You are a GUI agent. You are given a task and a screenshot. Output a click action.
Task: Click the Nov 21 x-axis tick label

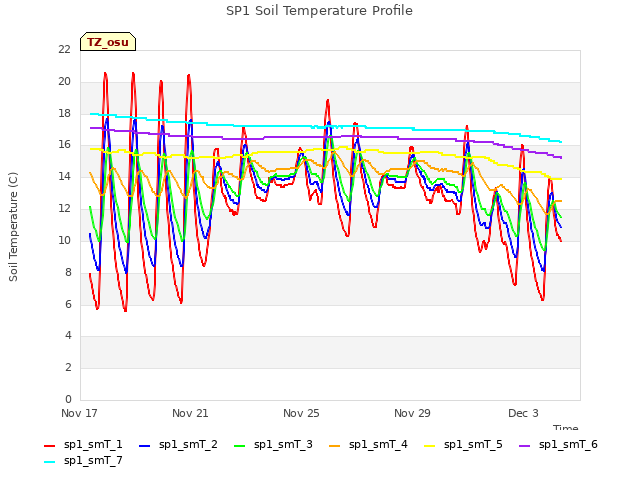[x=190, y=413]
